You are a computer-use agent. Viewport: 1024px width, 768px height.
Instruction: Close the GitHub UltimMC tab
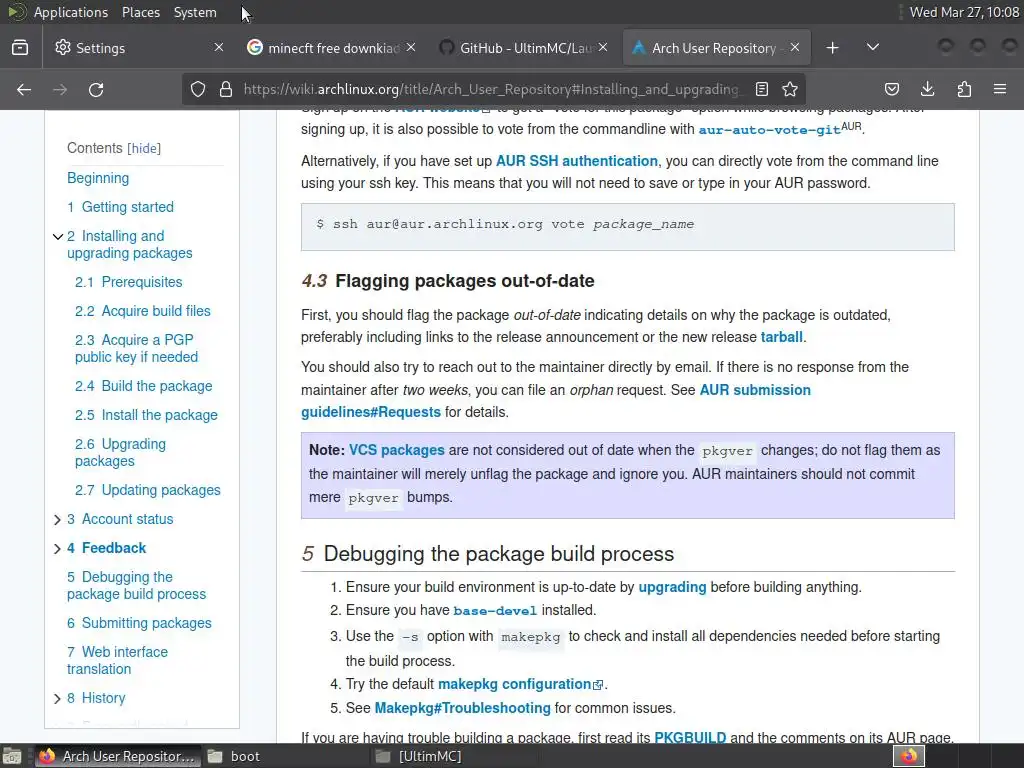point(603,47)
